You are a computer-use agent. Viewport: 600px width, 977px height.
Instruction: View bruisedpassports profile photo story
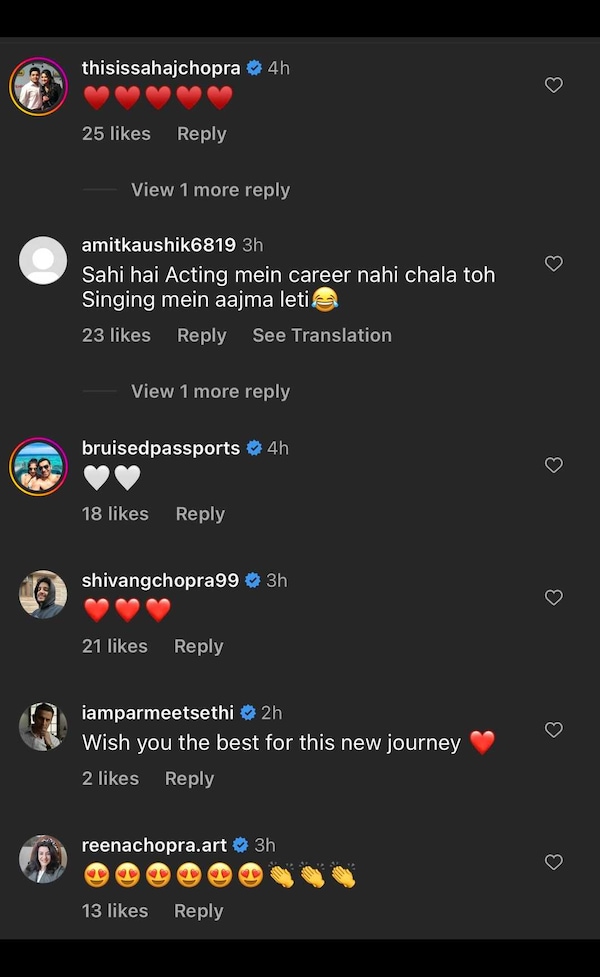[39, 466]
